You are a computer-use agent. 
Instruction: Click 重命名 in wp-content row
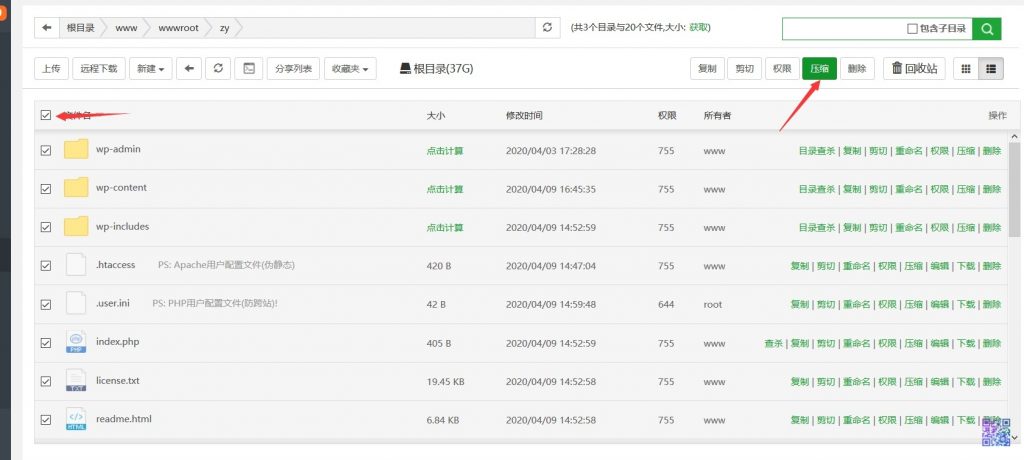pyautogui.click(x=908, y=189)
